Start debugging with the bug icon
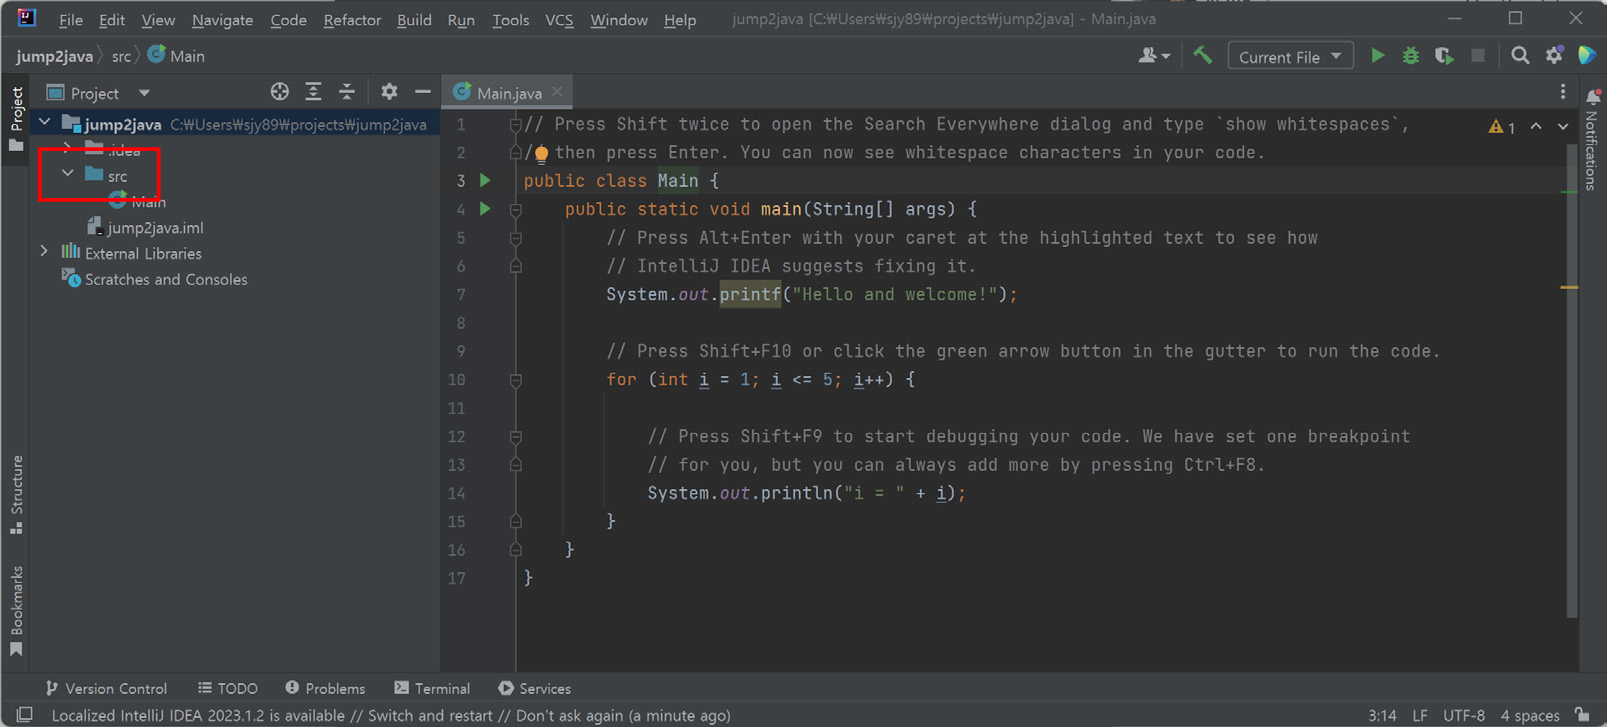 [x=1410, y=56]
